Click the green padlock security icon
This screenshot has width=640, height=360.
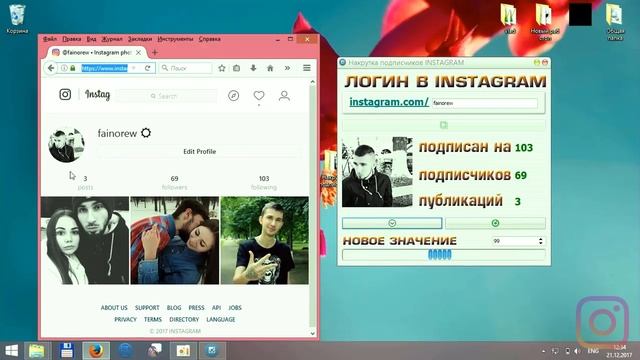(73, 68)
